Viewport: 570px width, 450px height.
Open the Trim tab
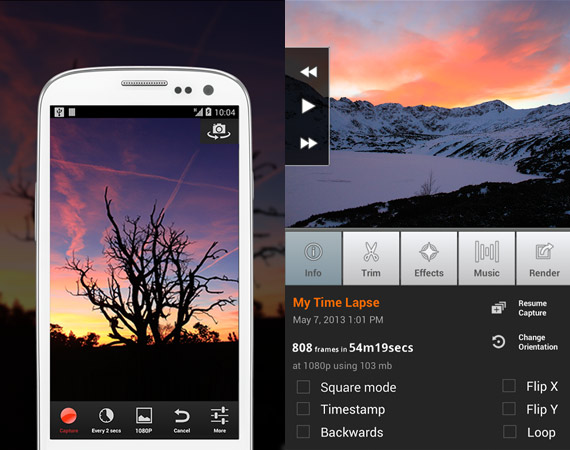[x=371, y=258]
